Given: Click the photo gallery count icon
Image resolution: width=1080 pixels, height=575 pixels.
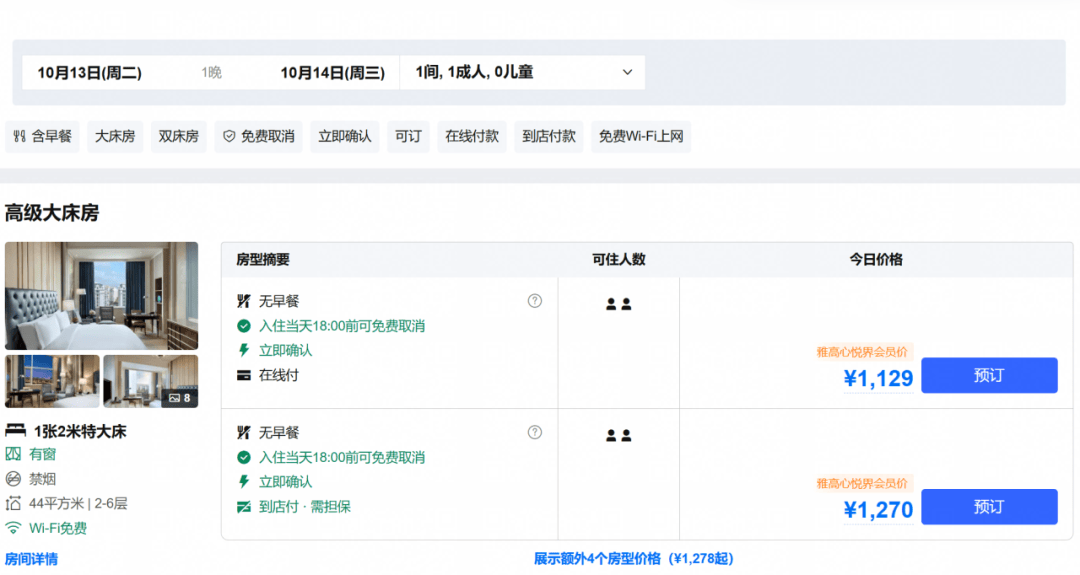Looking at the screenshot, I should (x=174, y=398).
